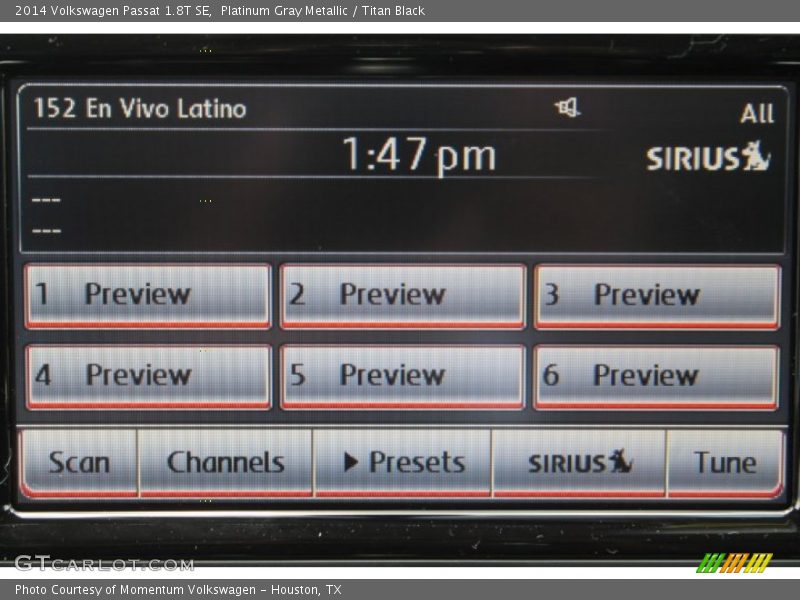Select the 152 En Vivo Latino channel name

pyautogui.click(x=140, y=108)
